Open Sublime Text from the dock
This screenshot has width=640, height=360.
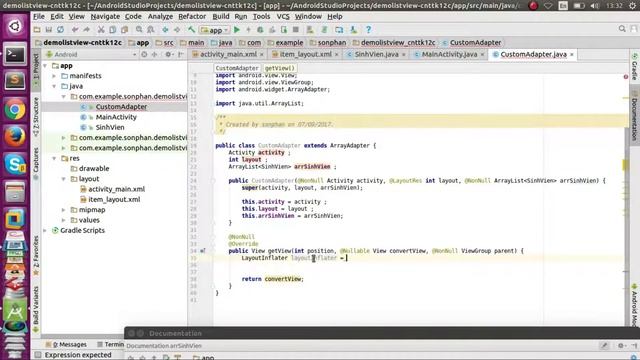click(x=15, y=81)
